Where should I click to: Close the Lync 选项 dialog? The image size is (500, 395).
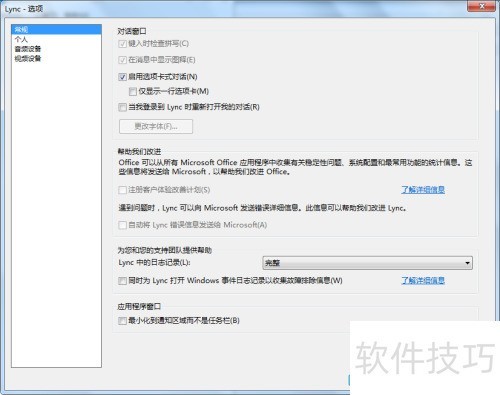[x=481, y=6]
